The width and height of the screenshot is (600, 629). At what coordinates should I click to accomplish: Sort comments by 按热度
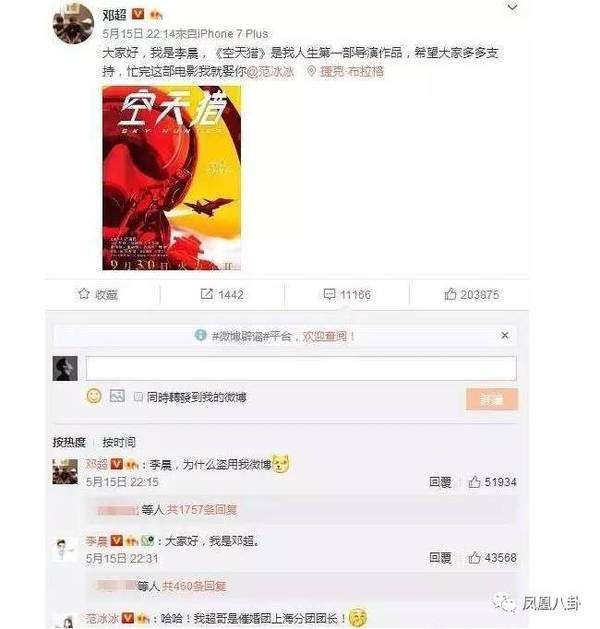[x=69, y=442]
